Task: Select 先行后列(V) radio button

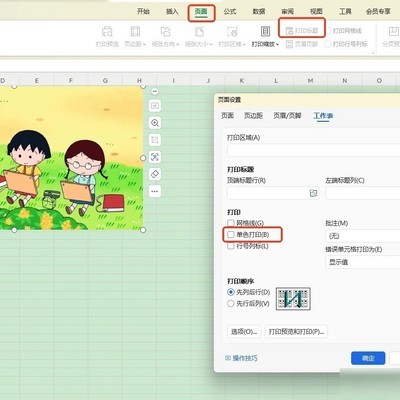Action: point(231,303)
